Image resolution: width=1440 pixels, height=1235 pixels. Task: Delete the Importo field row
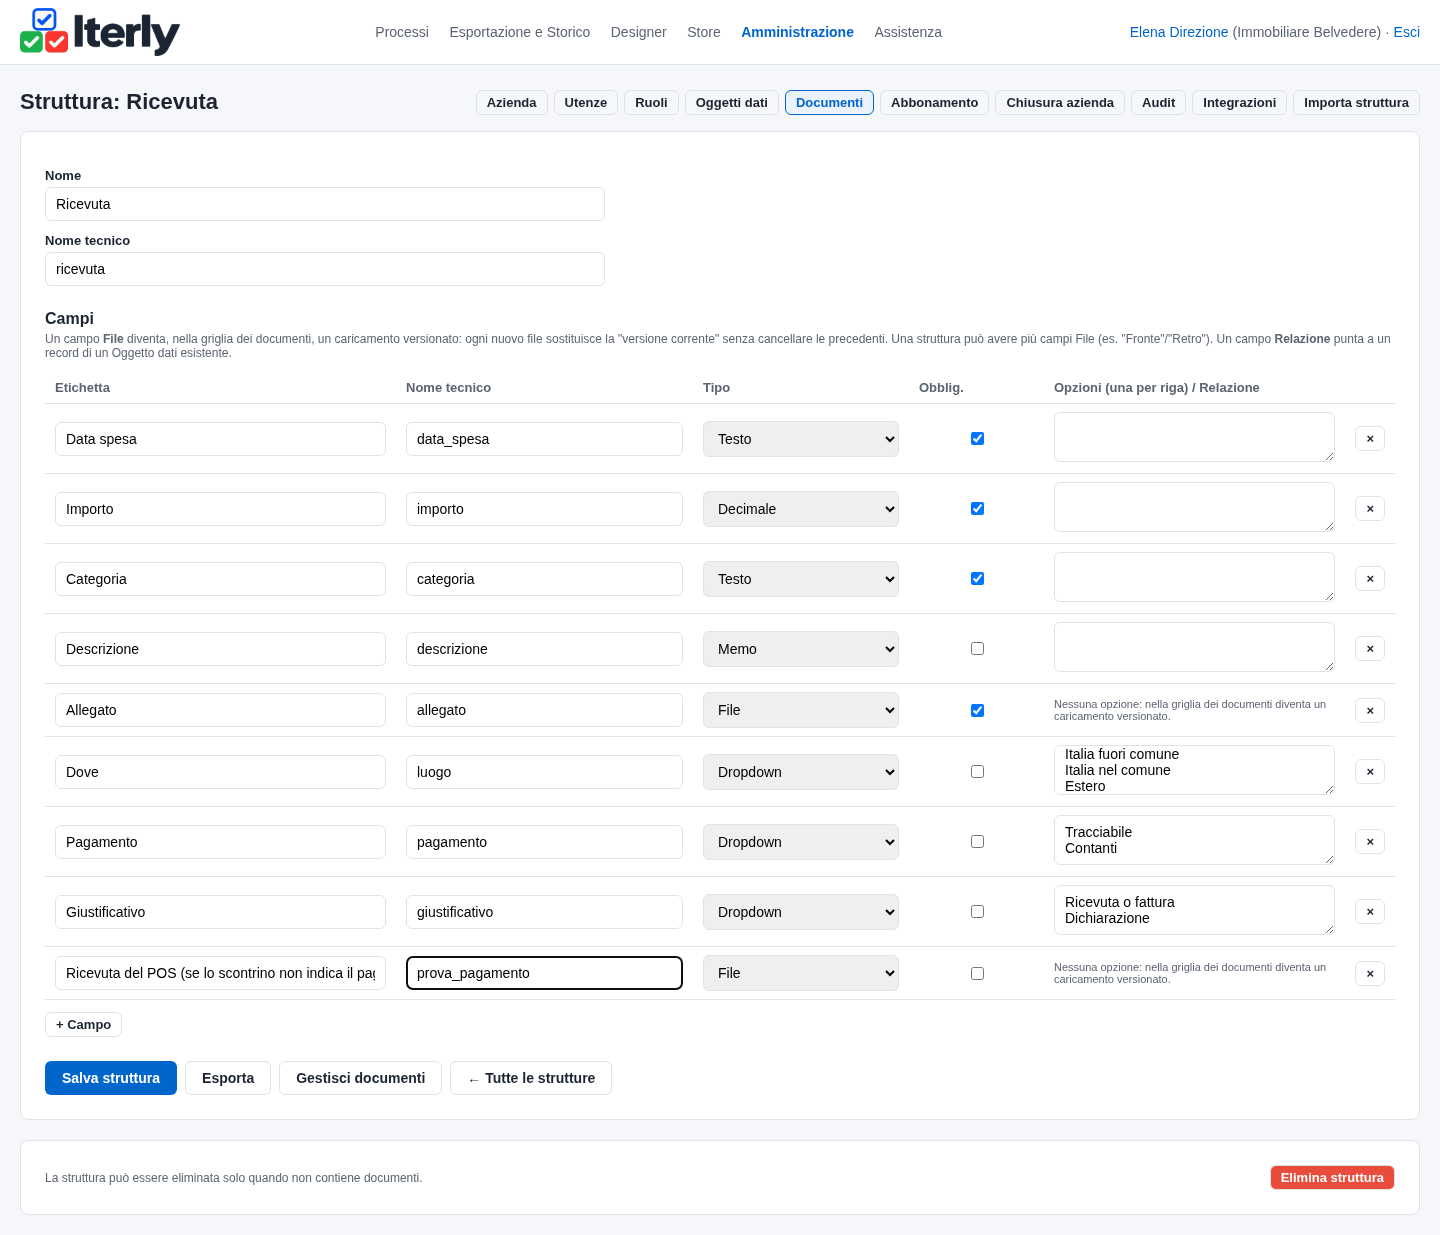1370,509
